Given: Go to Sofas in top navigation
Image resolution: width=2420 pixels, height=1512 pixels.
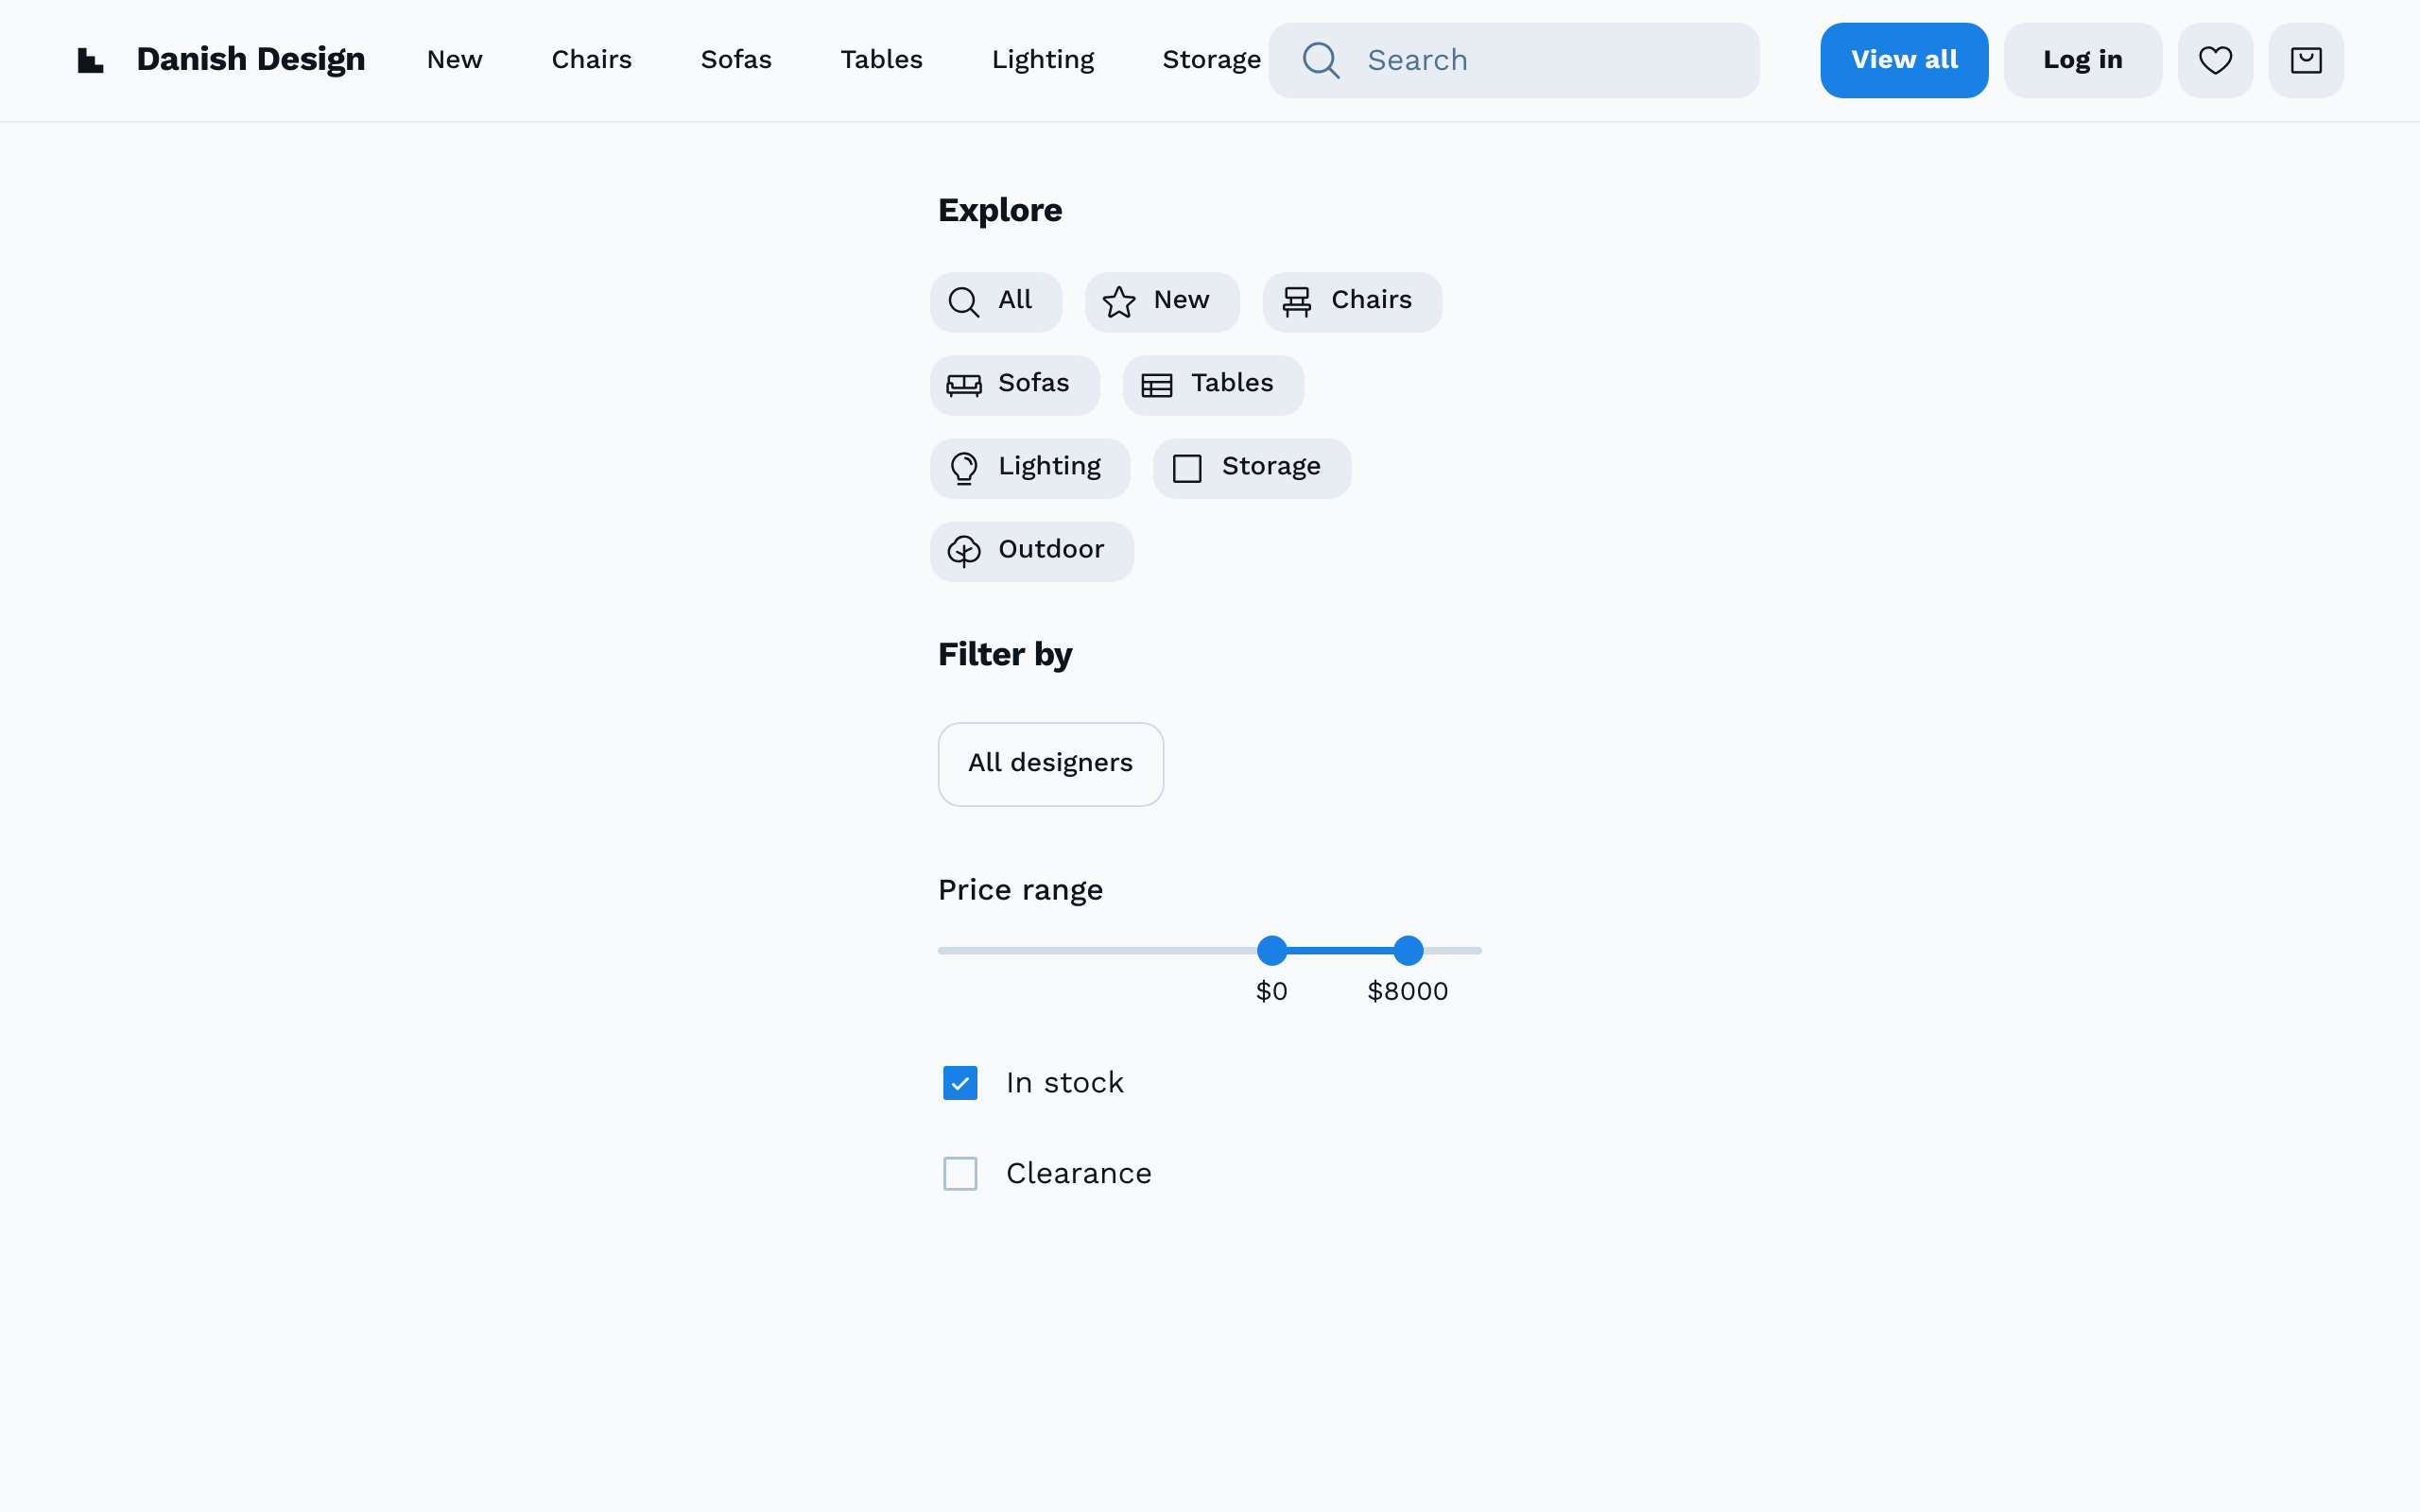Looking at the screenshot, I should click(736, 60).
